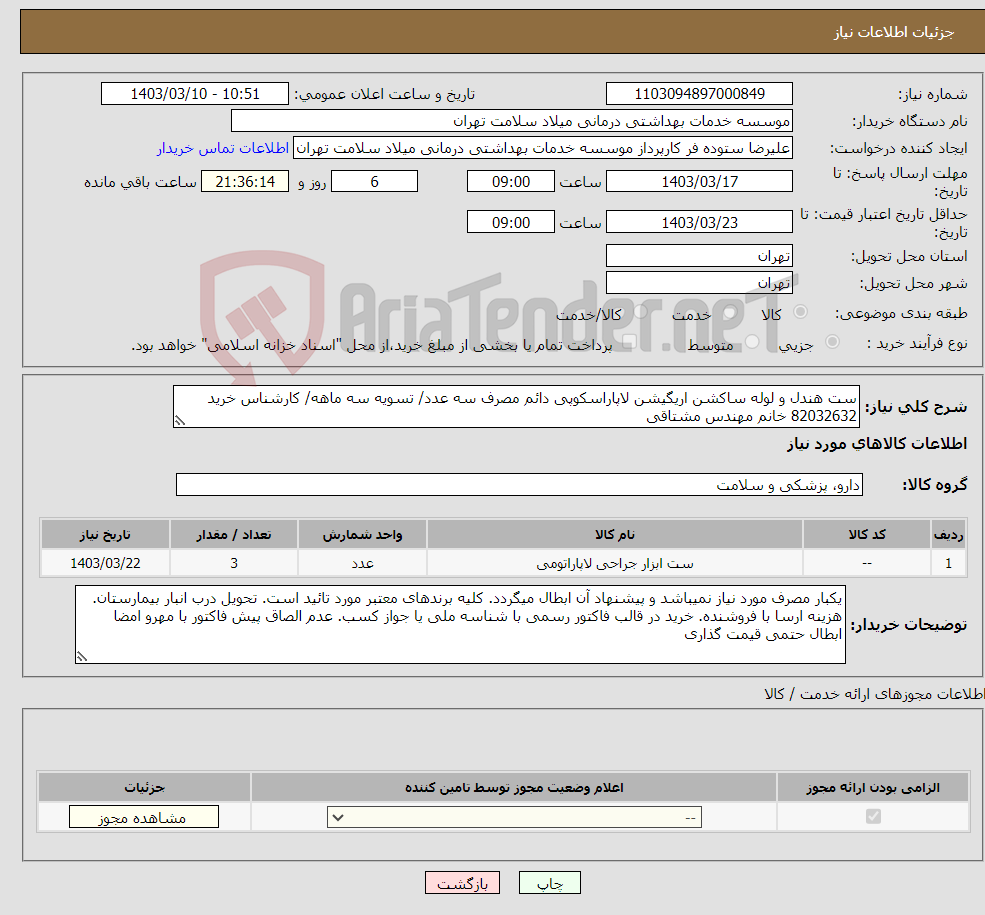This screenshot has height=915, width=985.
Task: Click the remaining time 21:36:14 field
Action: [x=245, y=181]
